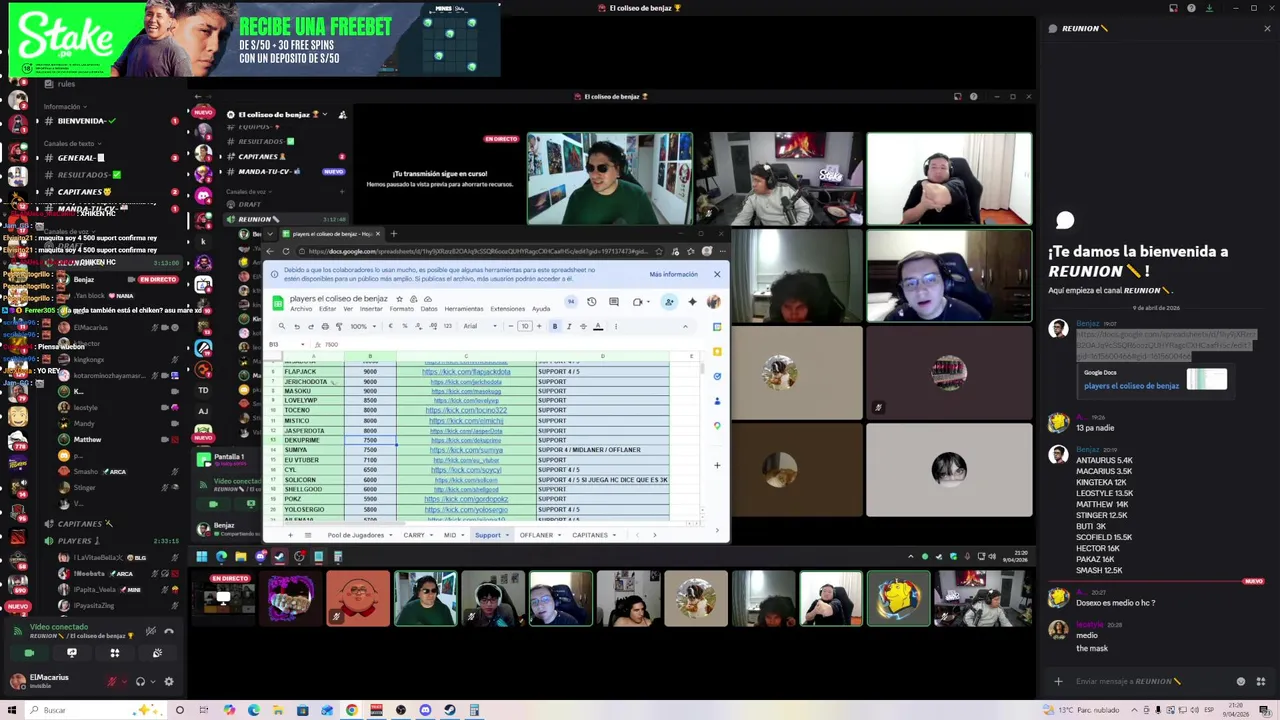Open Pool de Jugadores tab dropdown arrow
Viewport: 1280px width, 720px height.
(x=391, y=535)
